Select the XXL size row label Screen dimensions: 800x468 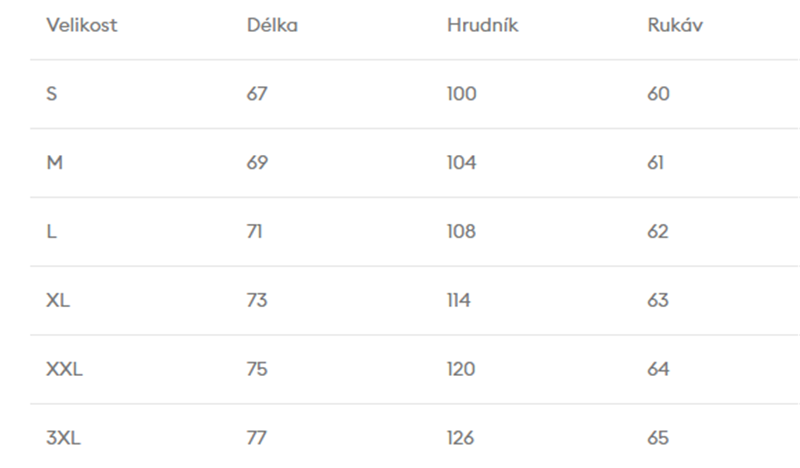point(65,369)
